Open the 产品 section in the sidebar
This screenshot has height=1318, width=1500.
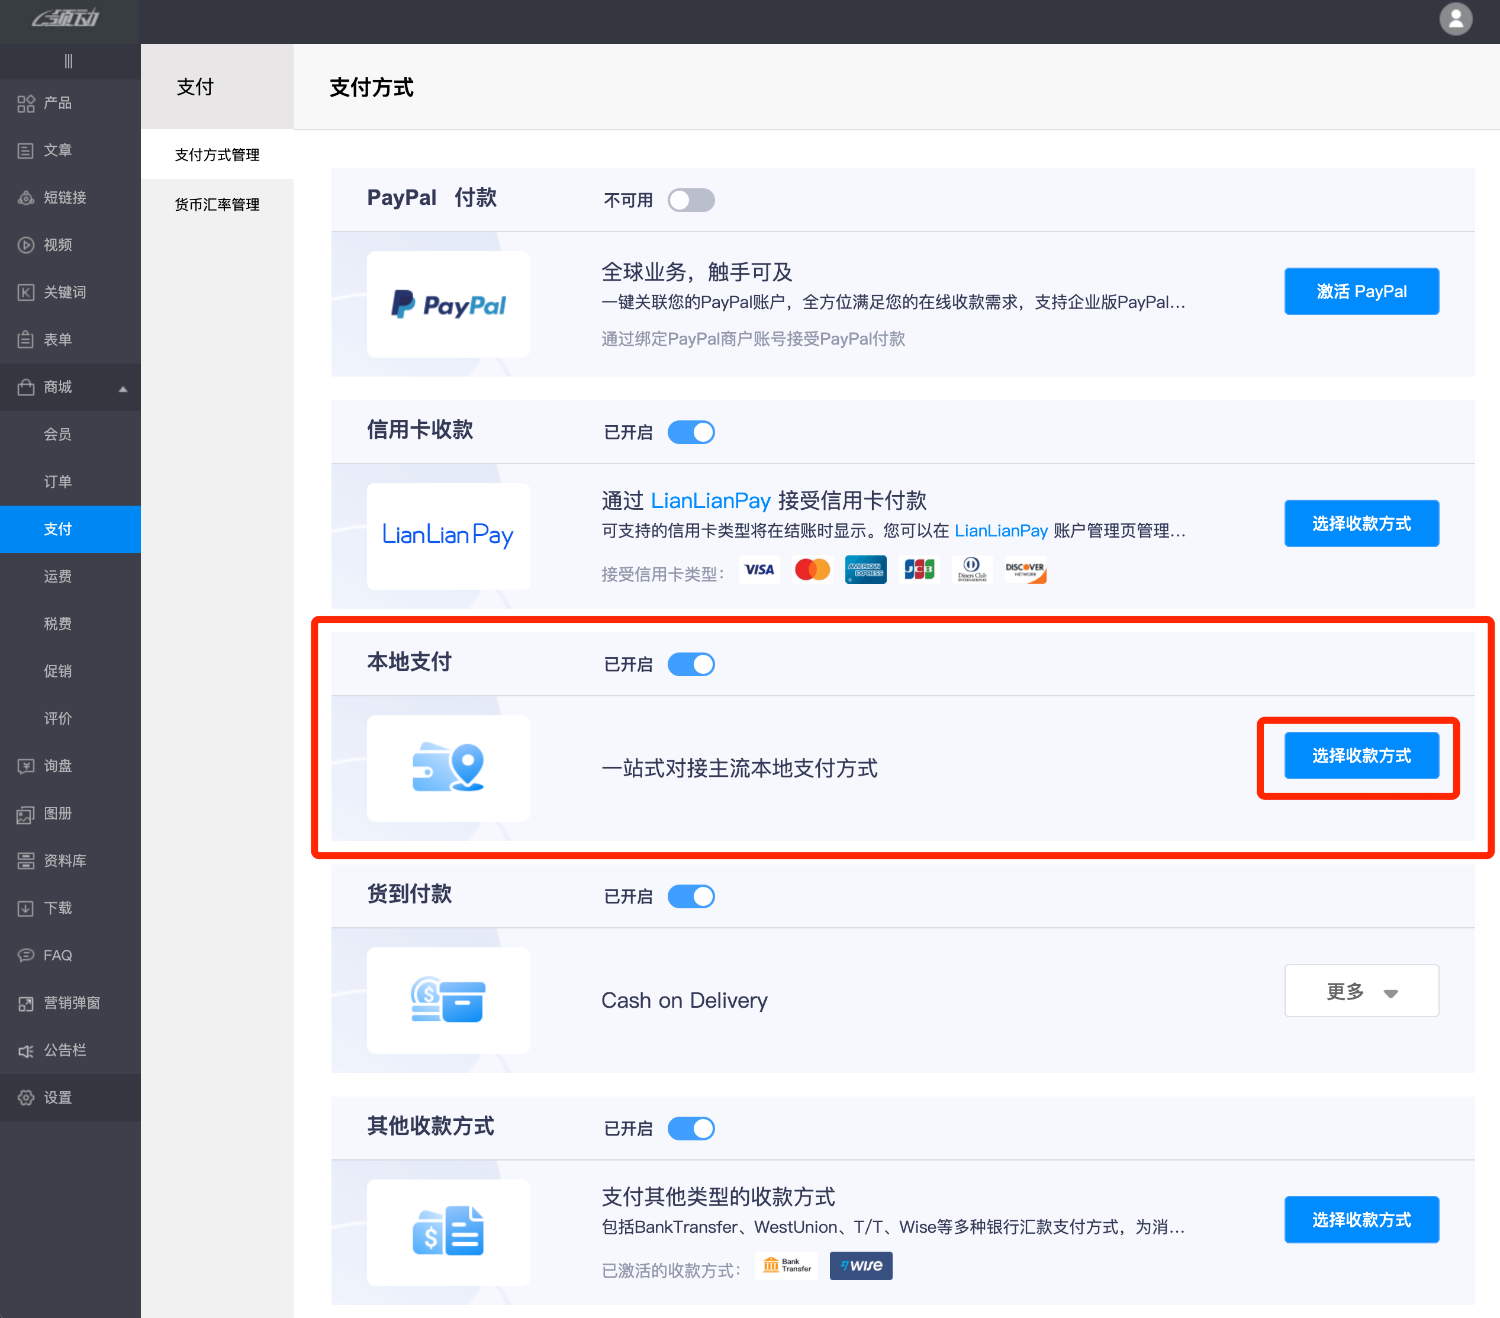pos(56,103)
